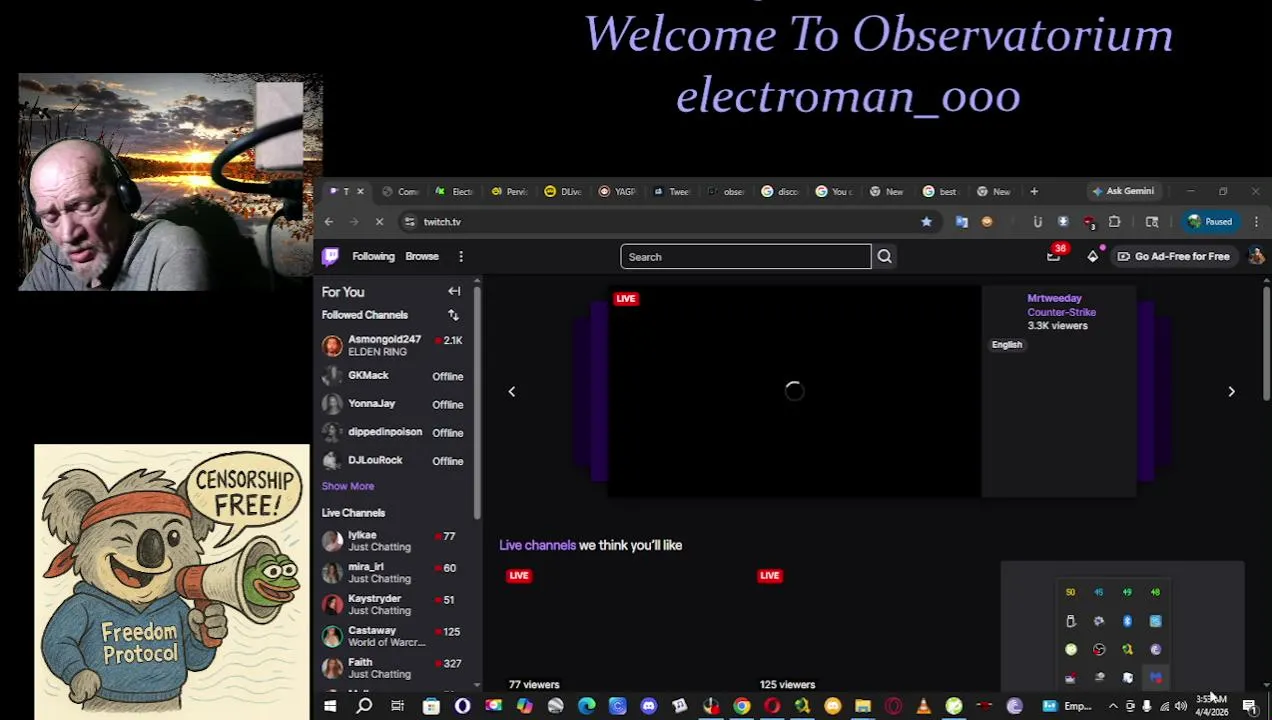Screen dimensions: 1272x720
Task: Open the Twitch bits diamond icon
Action: pyautogui.click(x=1092, y=256)
